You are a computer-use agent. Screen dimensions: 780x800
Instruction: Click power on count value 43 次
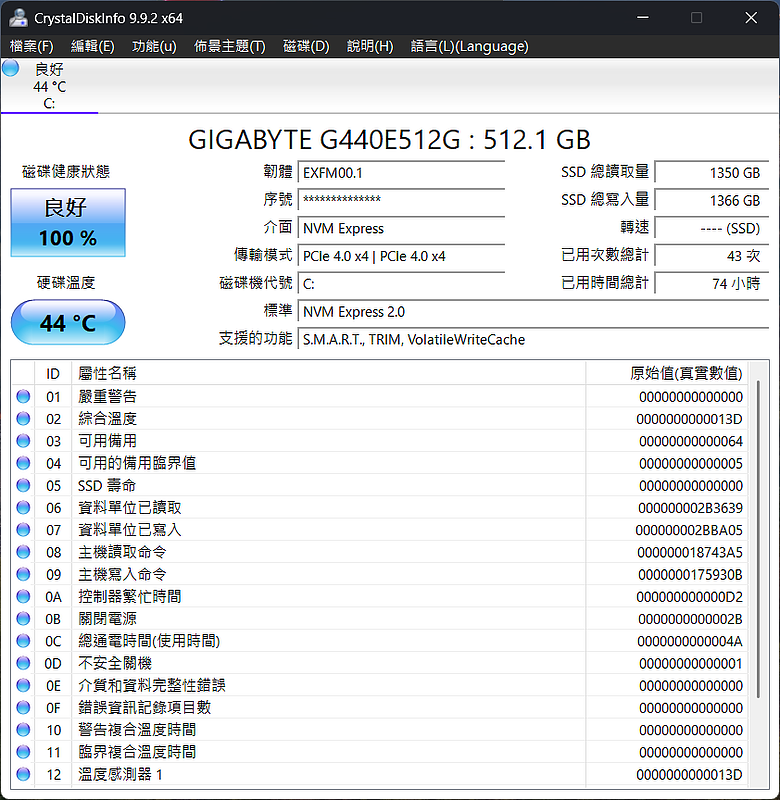click(x=712, y=256)
